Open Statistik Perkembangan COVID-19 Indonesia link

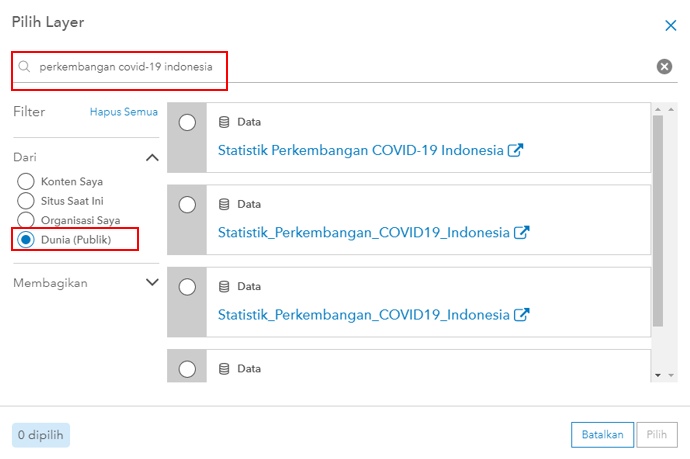[360, 150]
